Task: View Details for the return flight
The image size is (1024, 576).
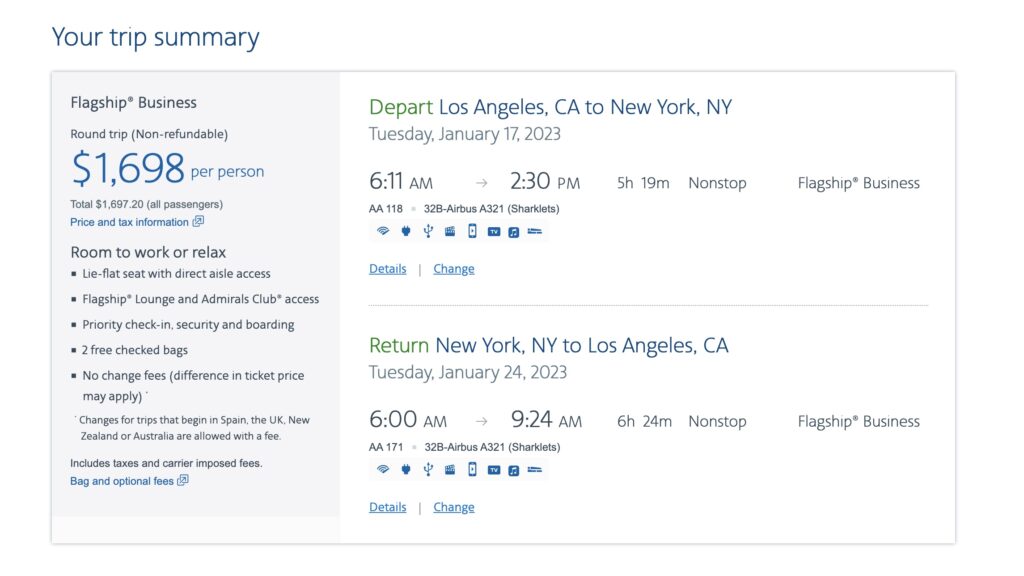Action: [x=387, y=507]
